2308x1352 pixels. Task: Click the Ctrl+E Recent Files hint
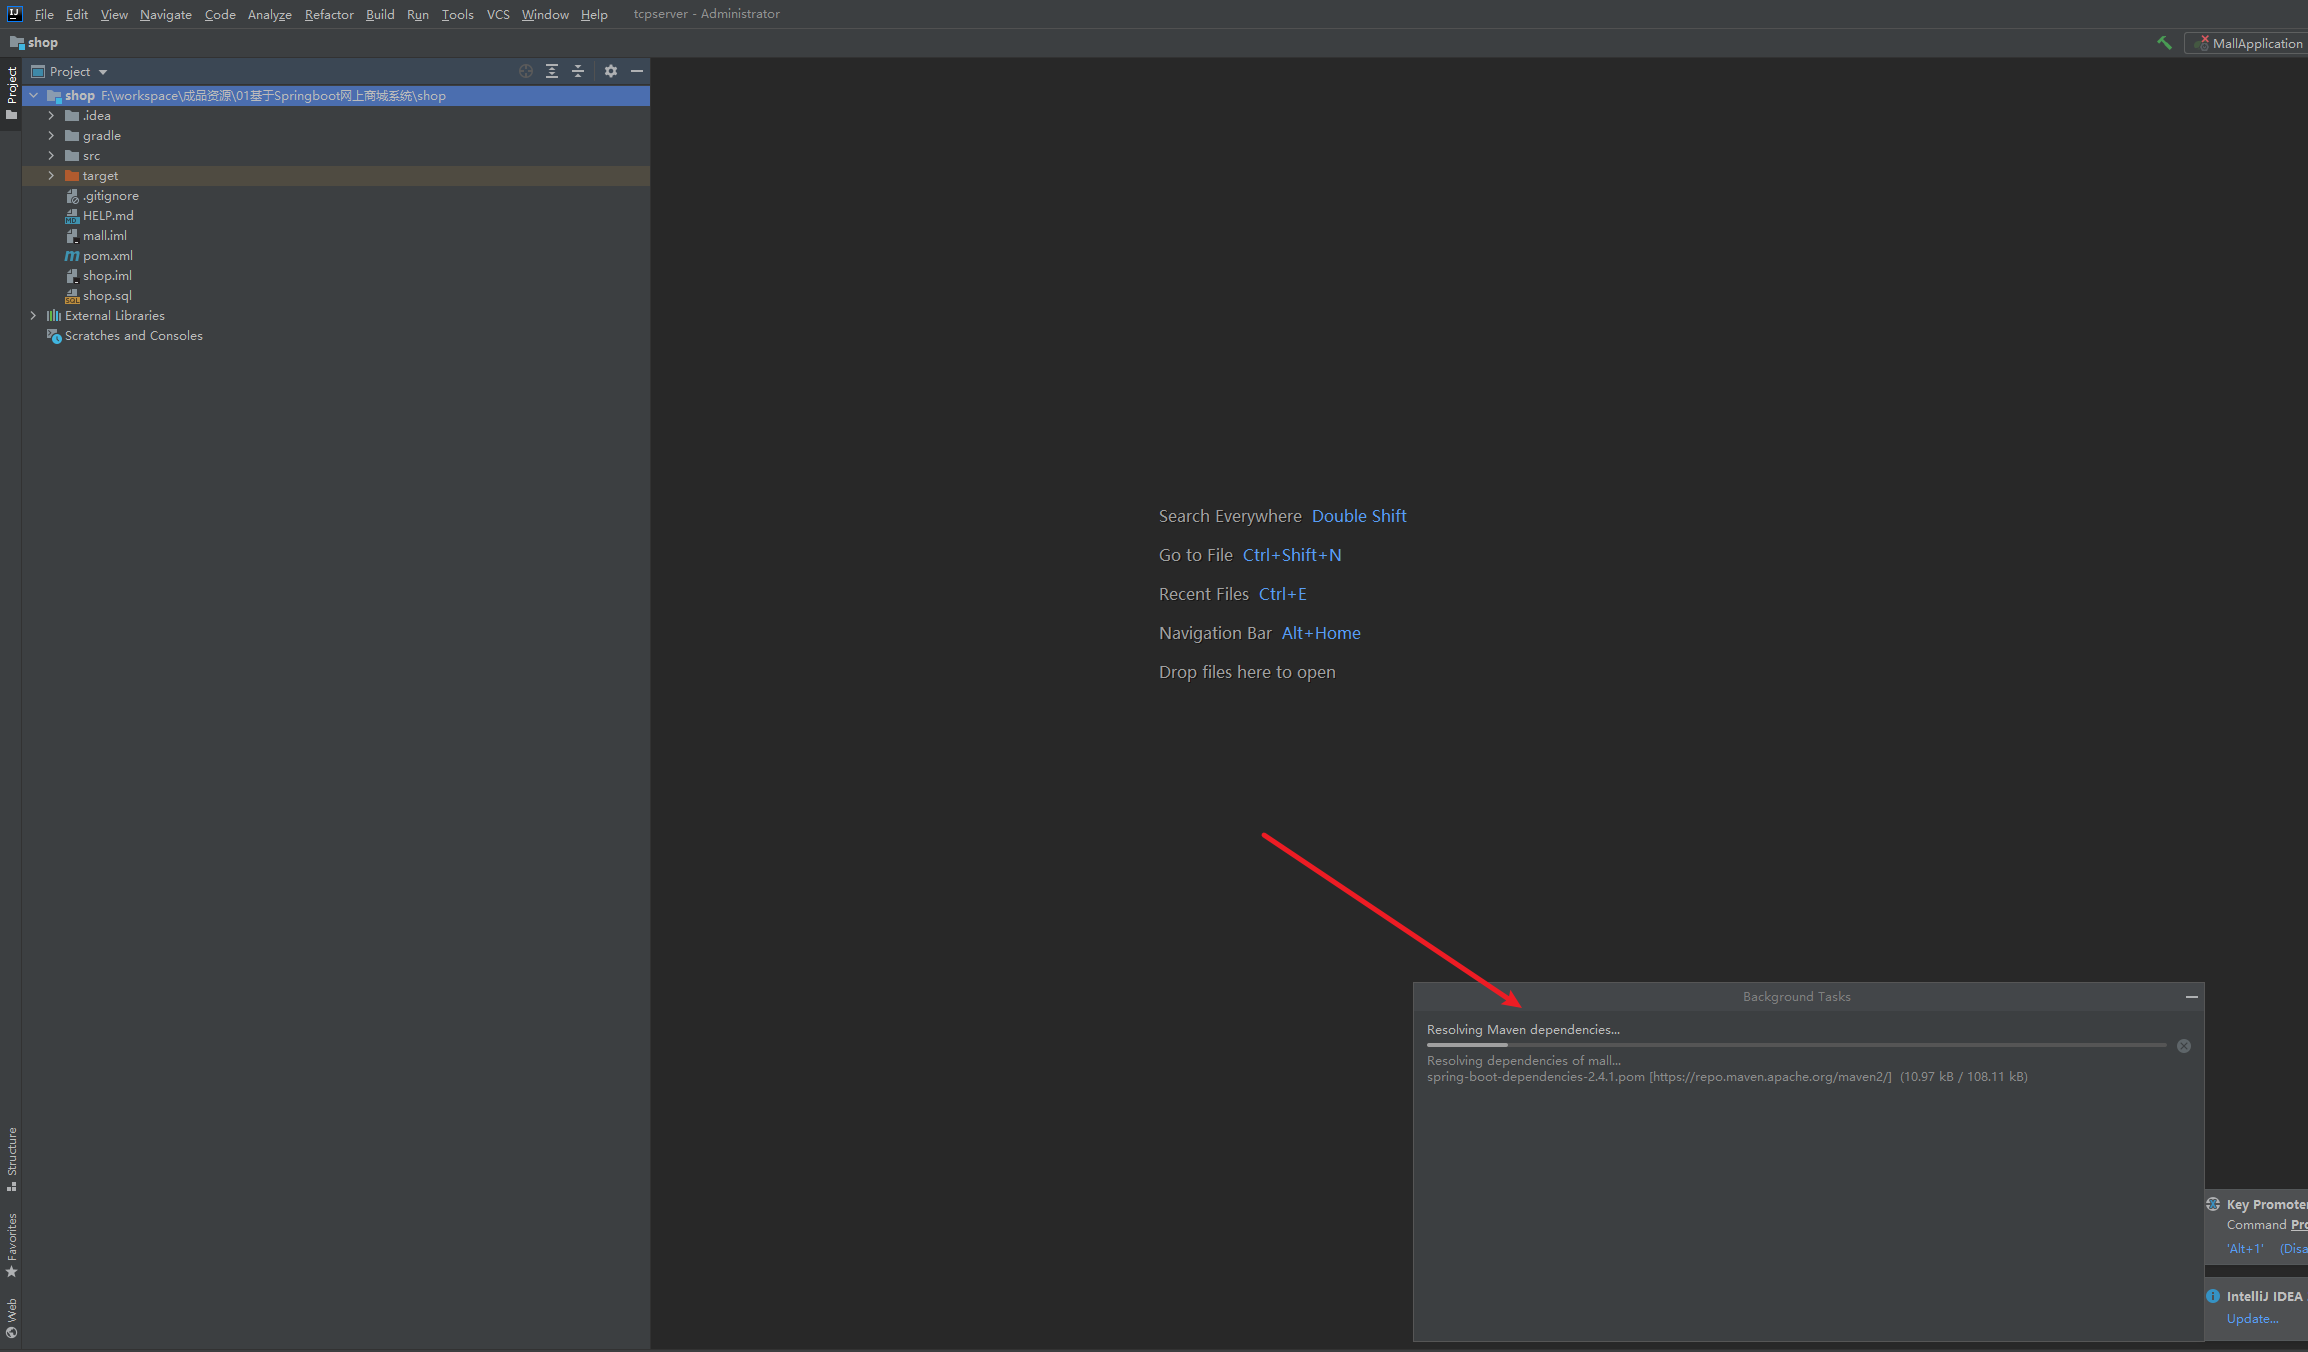[x=1283, y=594]
